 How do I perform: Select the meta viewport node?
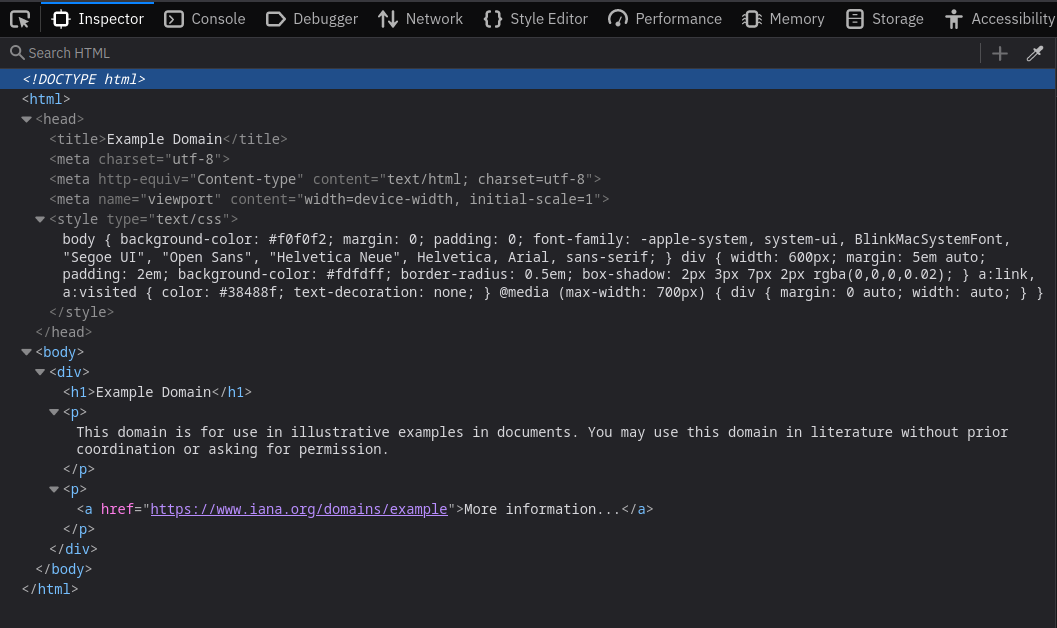[329, 199]
